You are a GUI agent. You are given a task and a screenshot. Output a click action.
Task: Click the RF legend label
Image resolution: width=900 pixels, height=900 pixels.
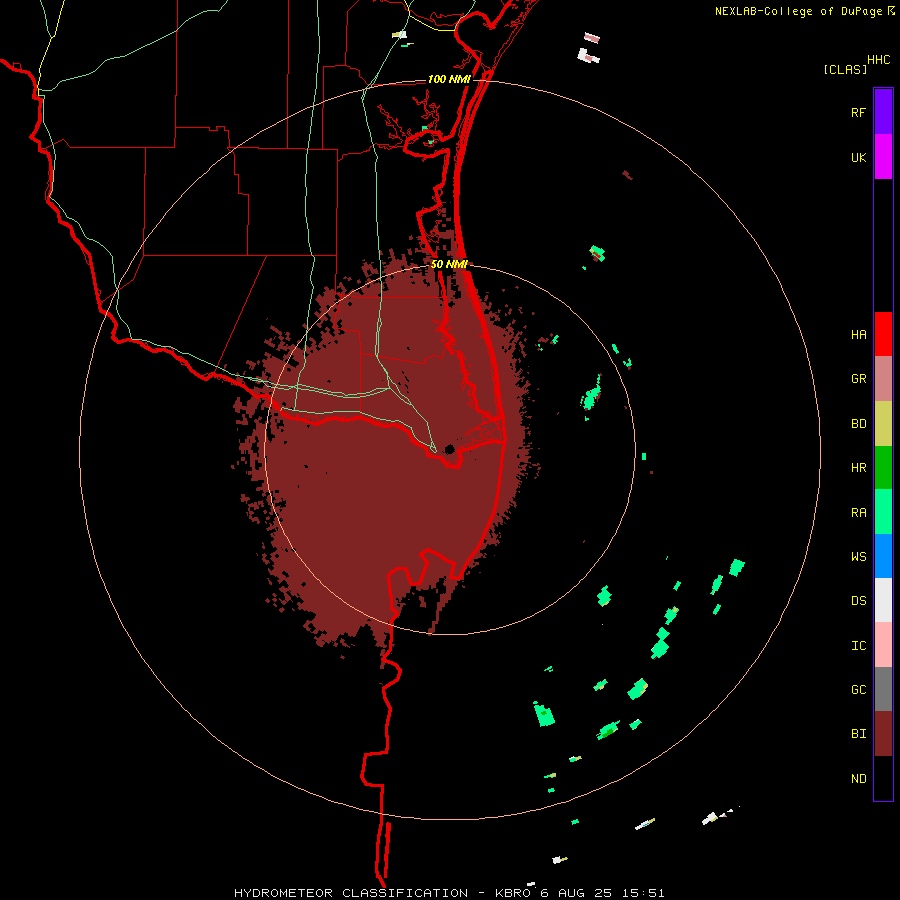point(858,113)
